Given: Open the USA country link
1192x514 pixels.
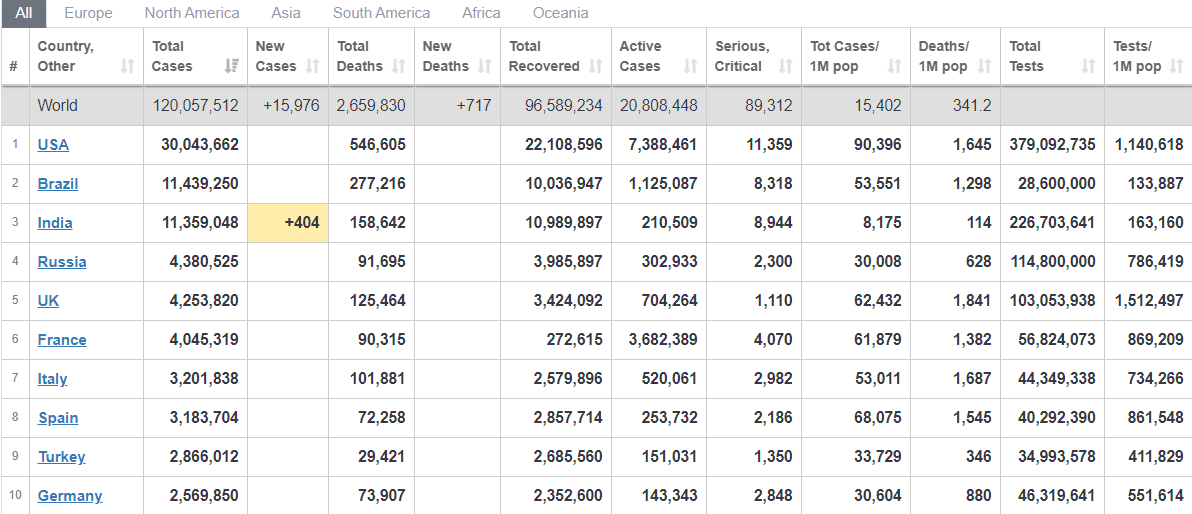Looking at the screenshot, I should pos(53,144).
